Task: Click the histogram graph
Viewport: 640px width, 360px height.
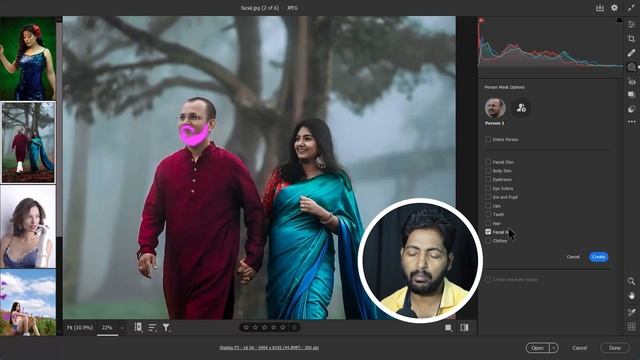Action: coord(550,43)
